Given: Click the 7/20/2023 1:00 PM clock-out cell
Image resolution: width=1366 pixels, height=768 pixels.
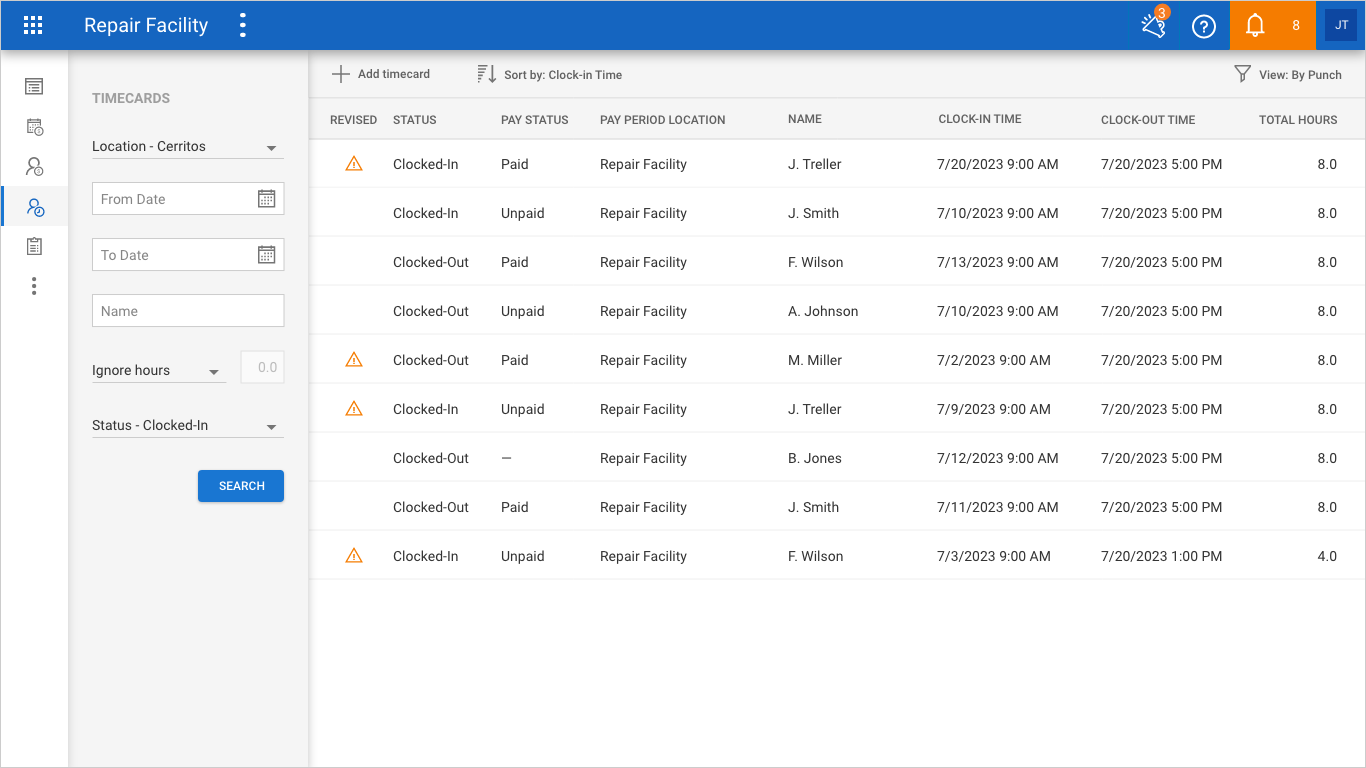Looking at the screenshot, I should pos(1162,556).
